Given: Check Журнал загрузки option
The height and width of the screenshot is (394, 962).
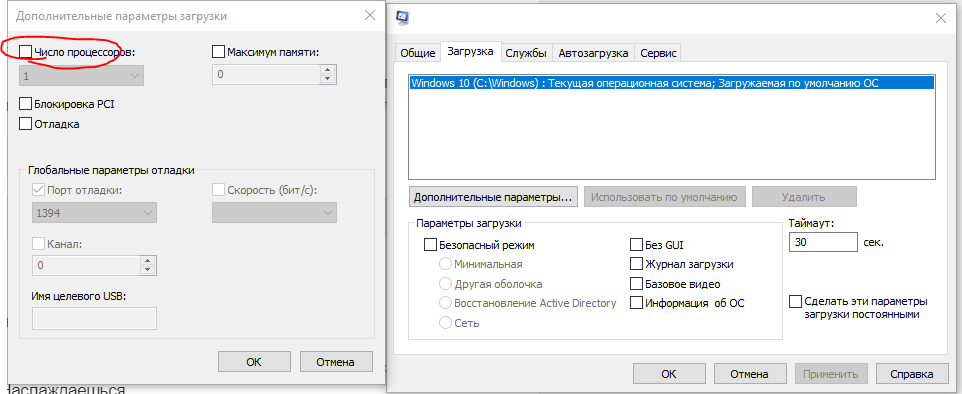Looking at the screenshot, I should tap(636, 265).
